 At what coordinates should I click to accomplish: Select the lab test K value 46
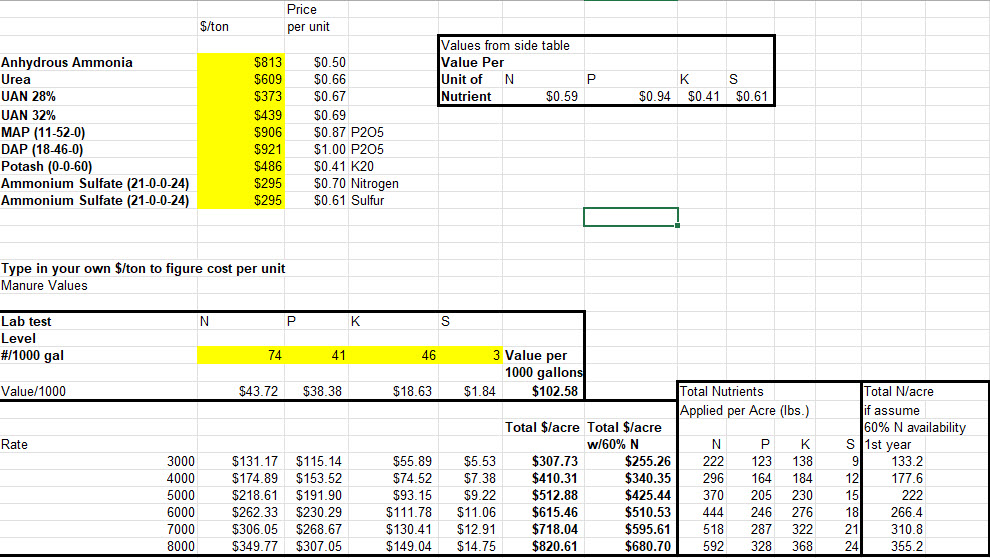pos(393,355)
